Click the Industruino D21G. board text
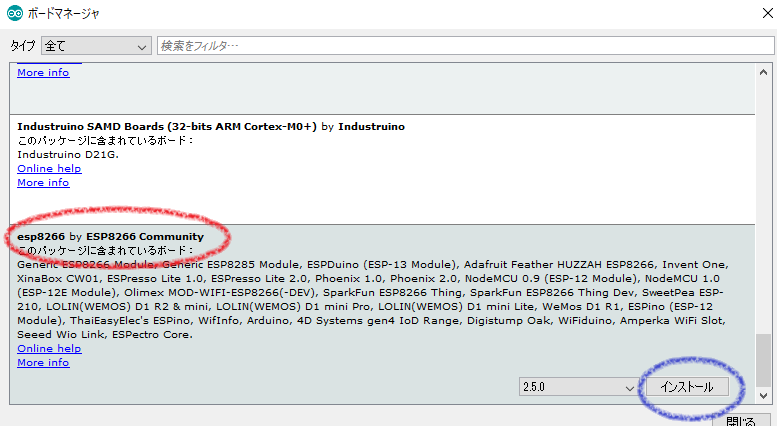This screenshot has width=777, height=426. pyautogui.click(x=68, y=155)
